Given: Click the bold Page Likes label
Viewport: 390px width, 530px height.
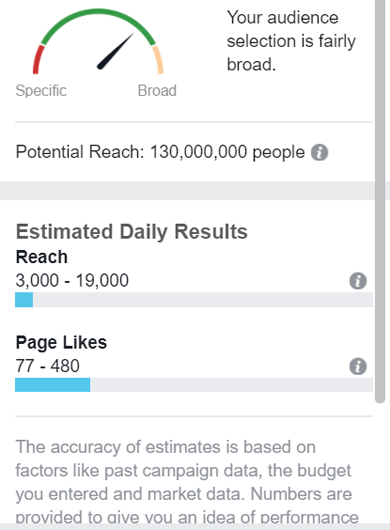Looking at the screenshot, I should point(61,342).
